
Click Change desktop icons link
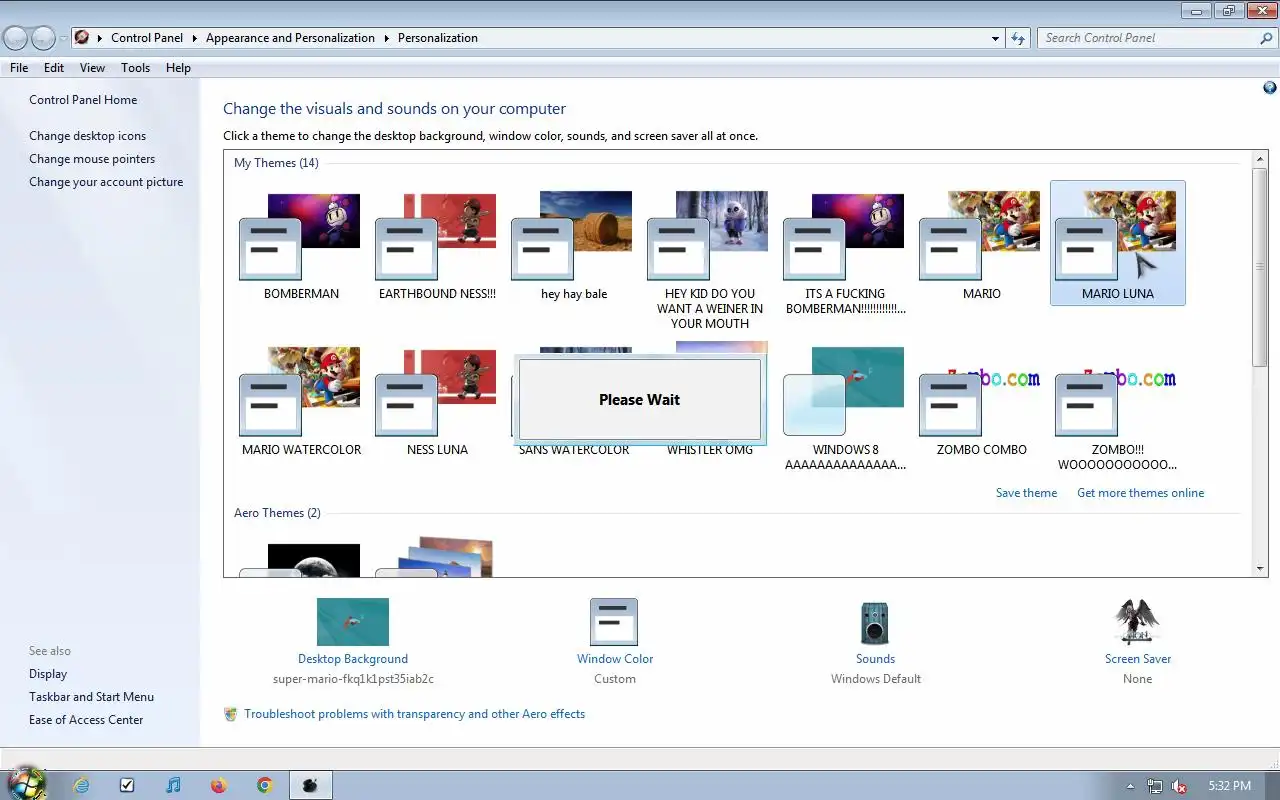87,136
